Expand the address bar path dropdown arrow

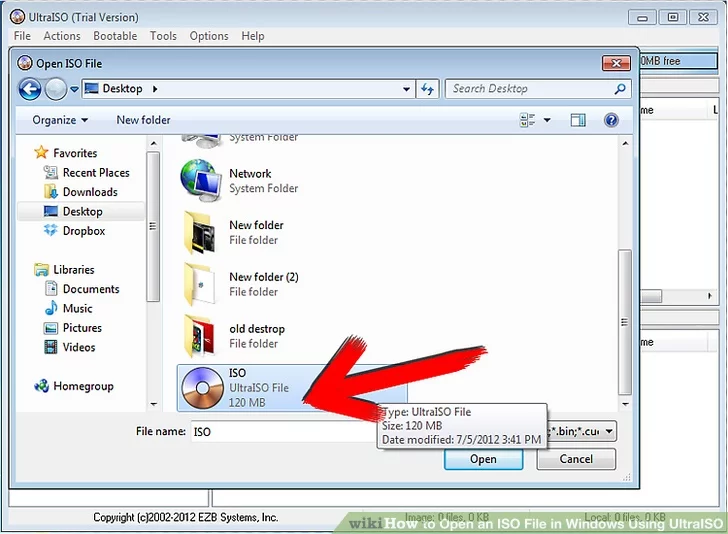pos(406,89)
